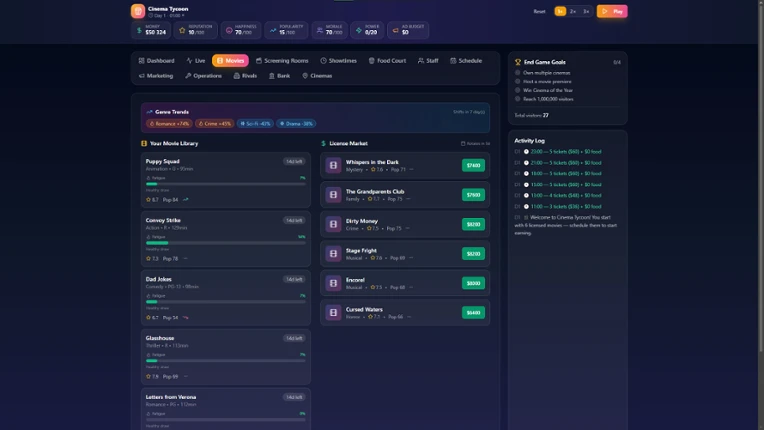Click the falling trend arrow on Dad Jokes

click(186, 318)
